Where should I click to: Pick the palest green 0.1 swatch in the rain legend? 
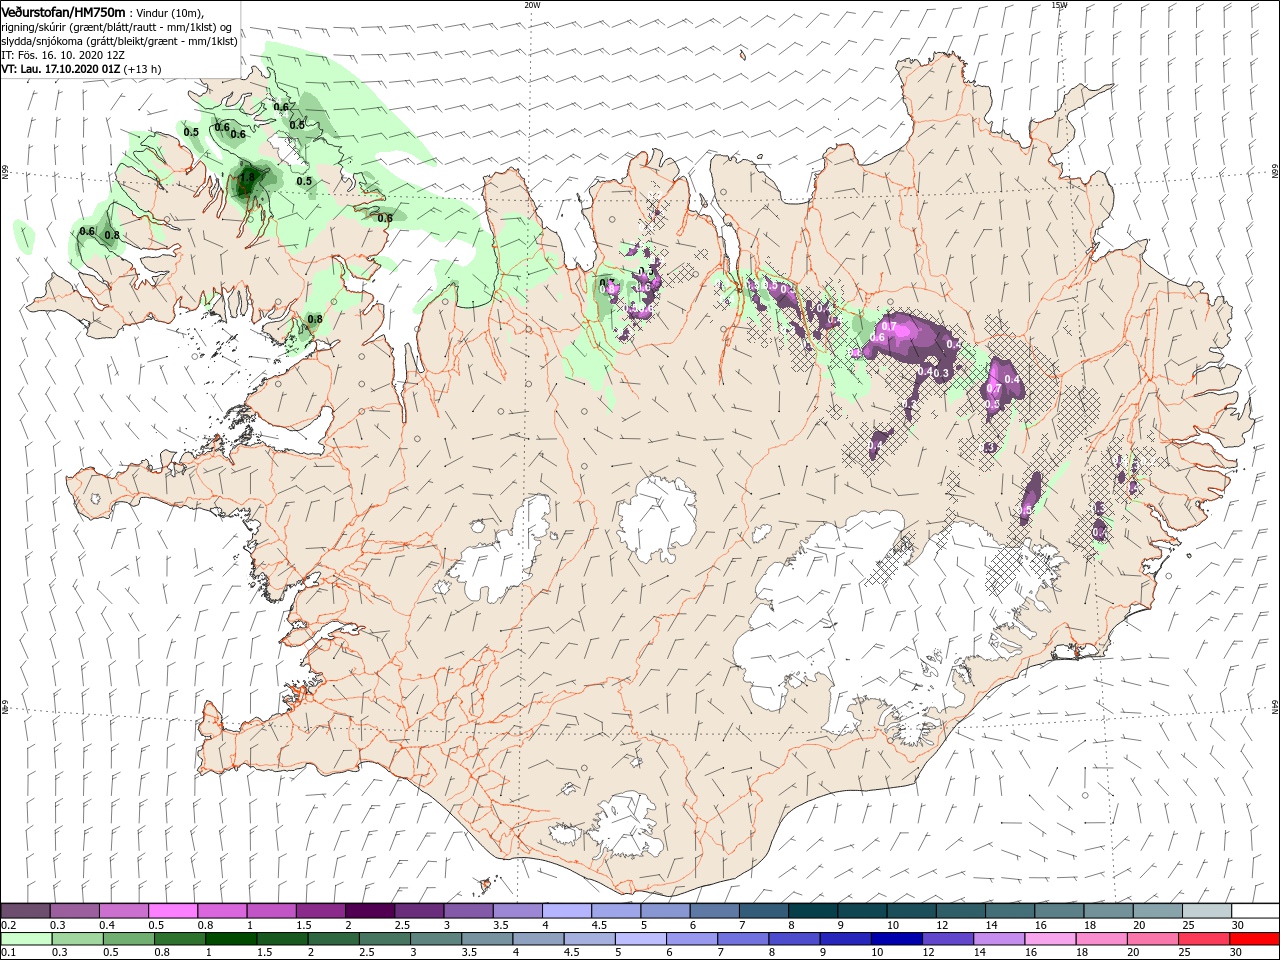coord(25,939)
